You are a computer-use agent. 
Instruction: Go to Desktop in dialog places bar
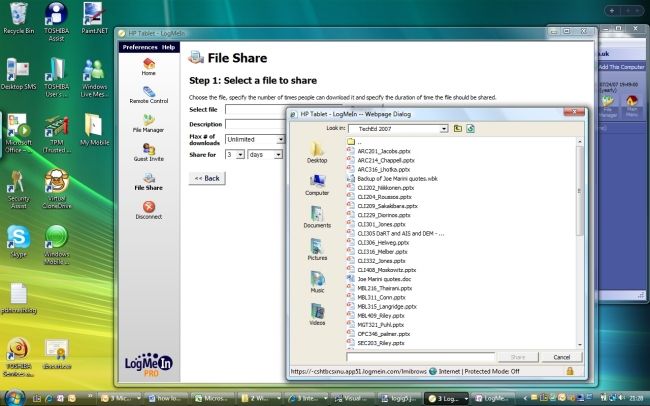click(317, 152)
